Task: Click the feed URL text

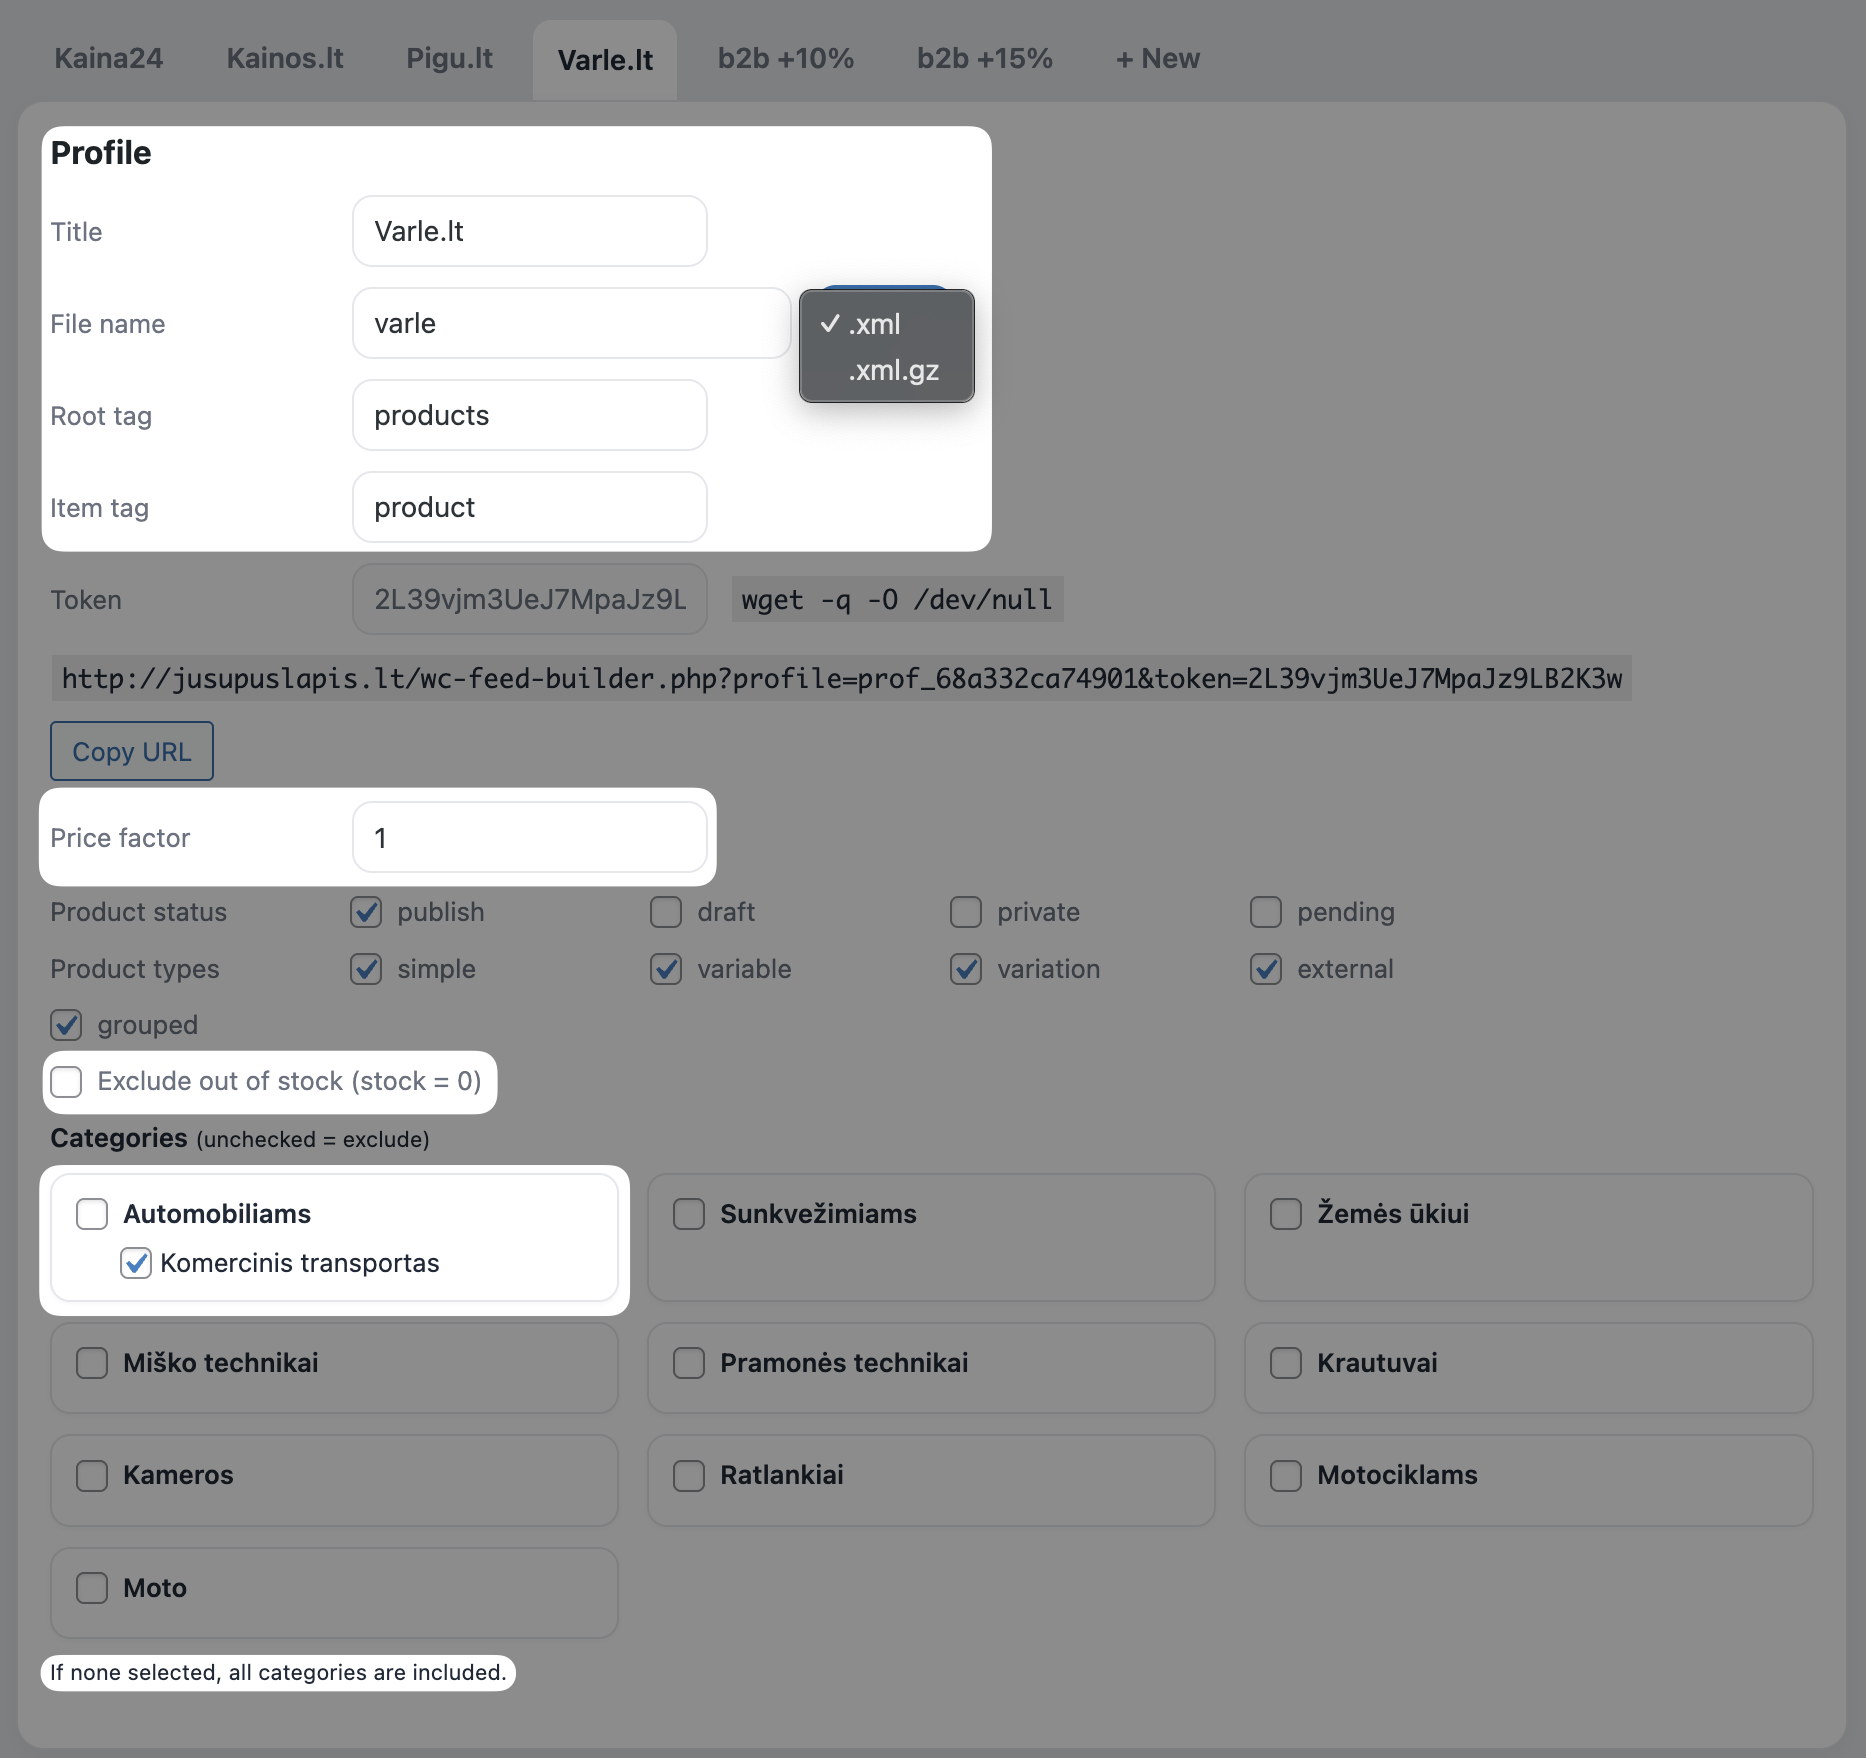Action: pyautogui.click(x=842, y=678)
